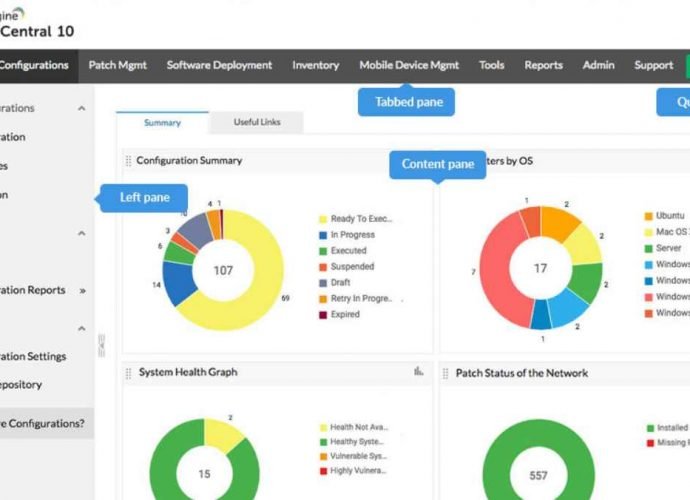
Task: Collapse the top left-pane section chevron
Action: (x=81, y=108)
